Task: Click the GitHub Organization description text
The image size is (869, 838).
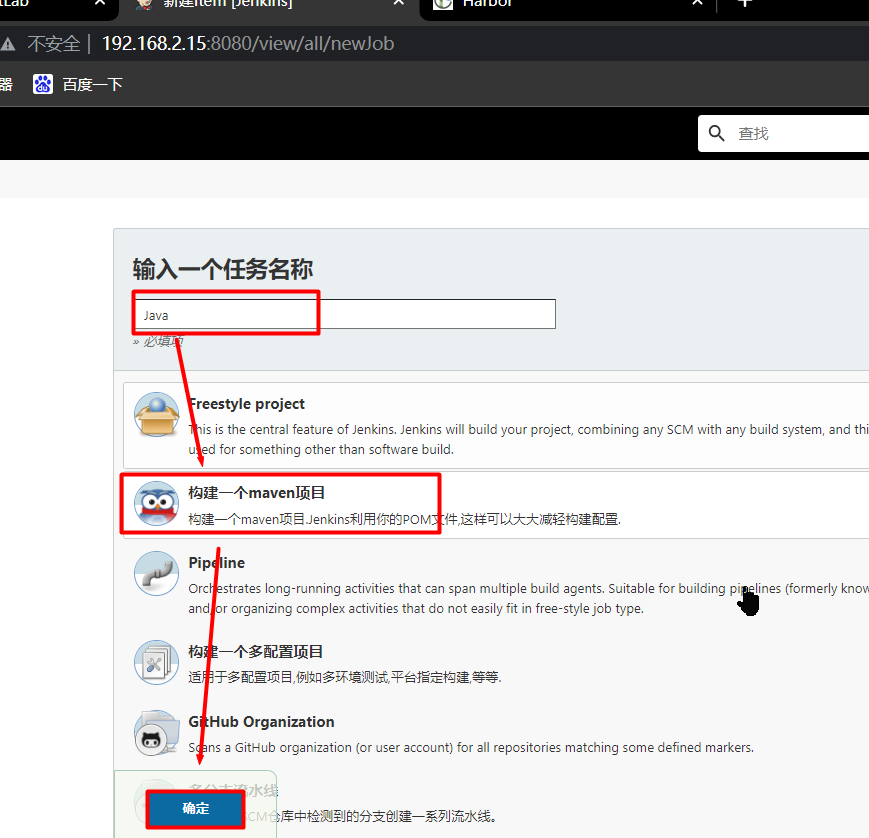Action: [x=471, y=748]
